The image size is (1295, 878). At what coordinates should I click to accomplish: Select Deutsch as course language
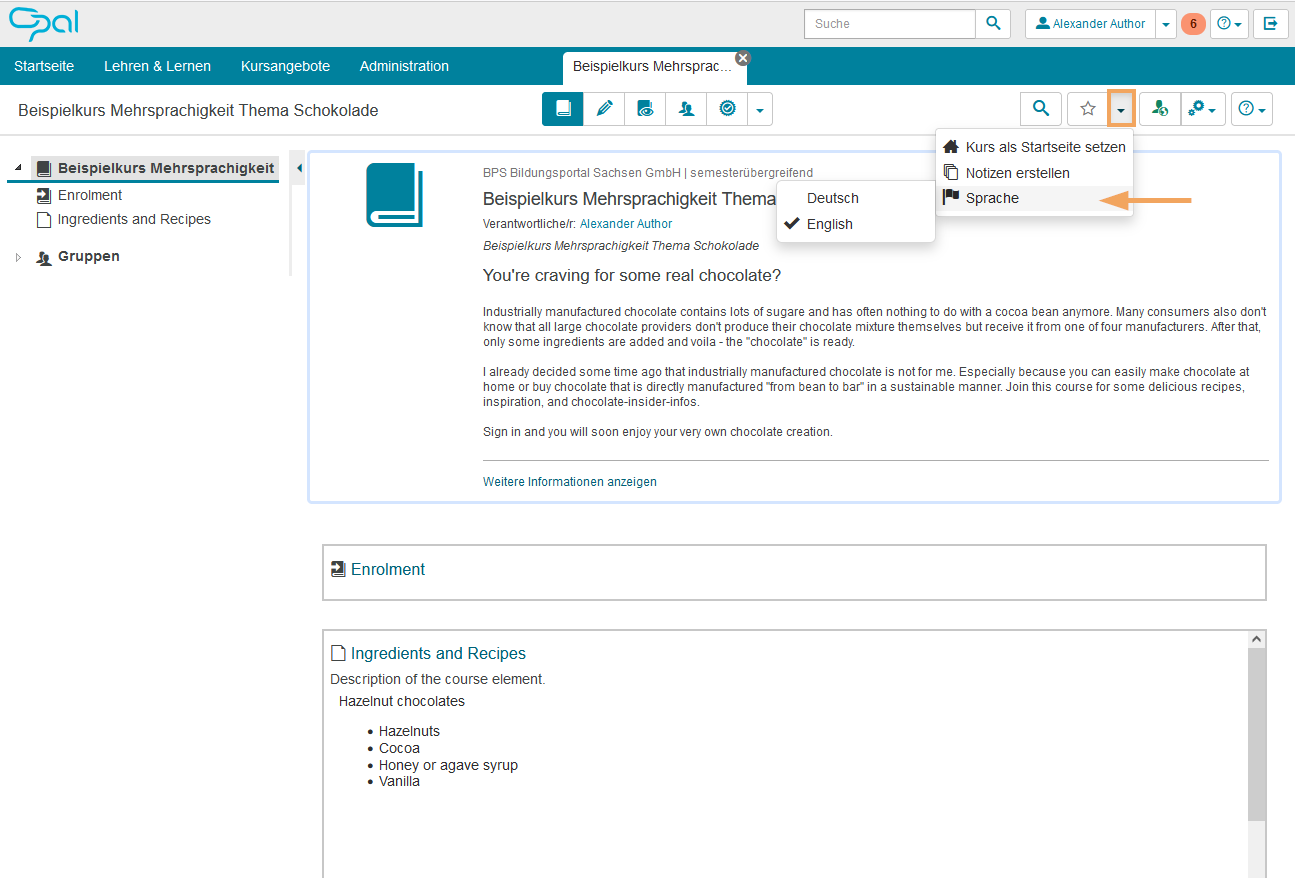[832, 198]
